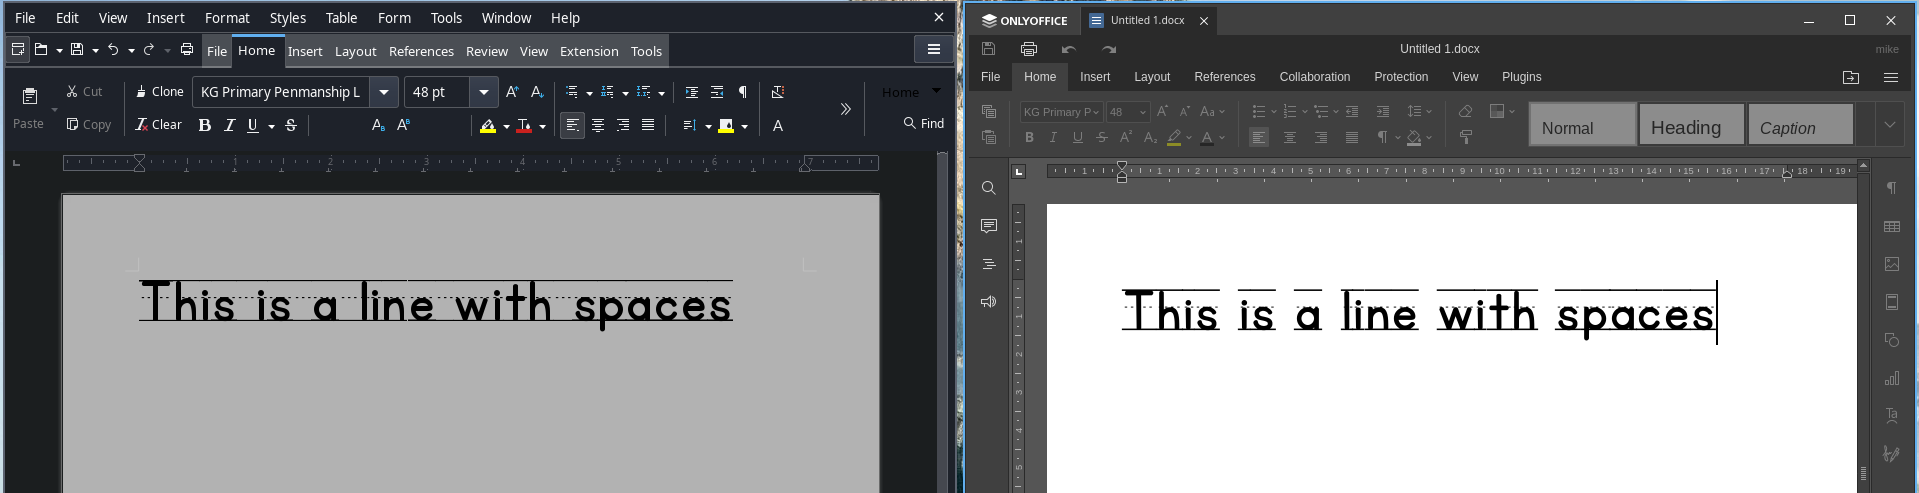The height and width of the screenshot is (493, 1919).
Task: Click Clear formatting in LibreOffice
Action: pyautogui.click(x=159, y=125)
